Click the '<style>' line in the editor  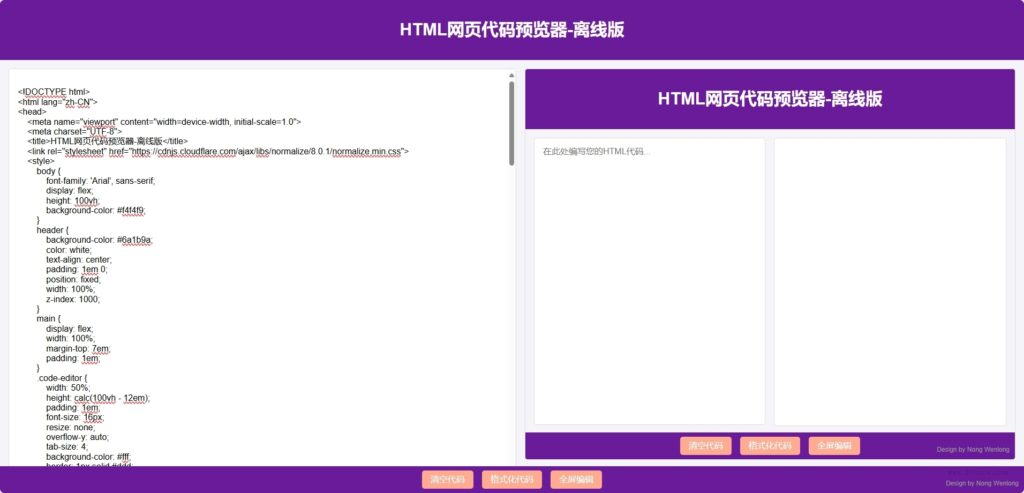(x=41, y=161)
